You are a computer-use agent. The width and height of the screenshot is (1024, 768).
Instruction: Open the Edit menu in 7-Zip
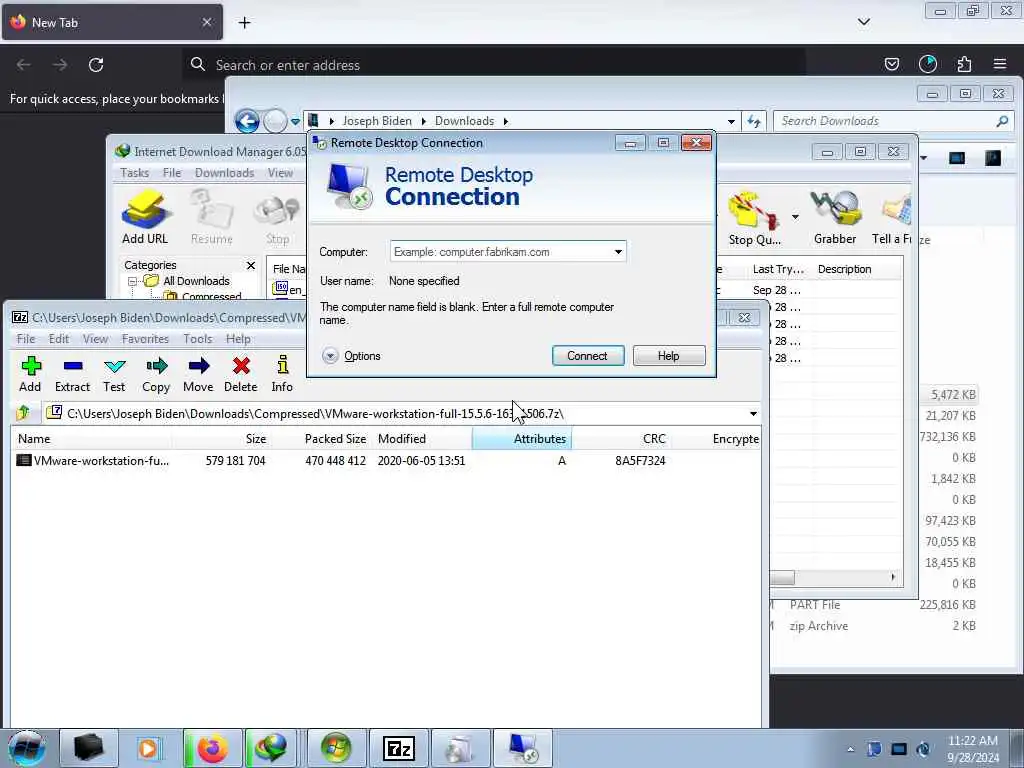coord(59,339)
